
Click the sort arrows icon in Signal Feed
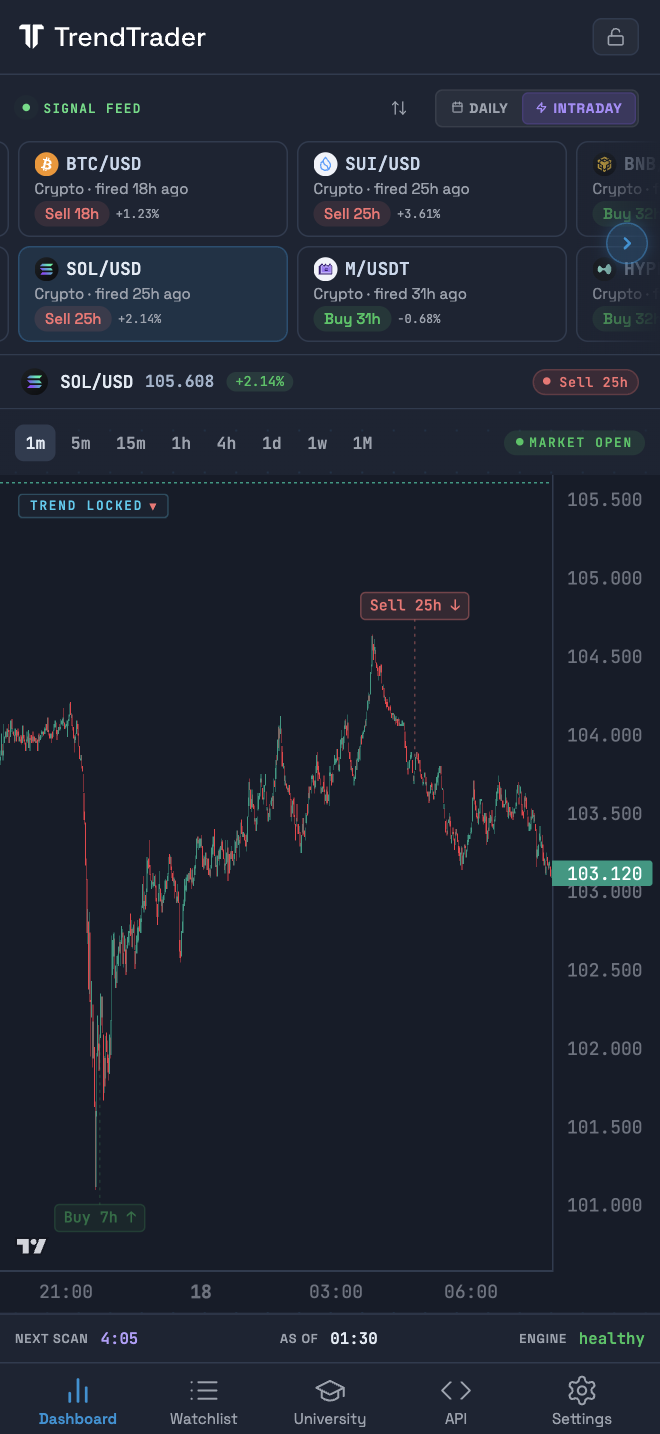[399, 108]
